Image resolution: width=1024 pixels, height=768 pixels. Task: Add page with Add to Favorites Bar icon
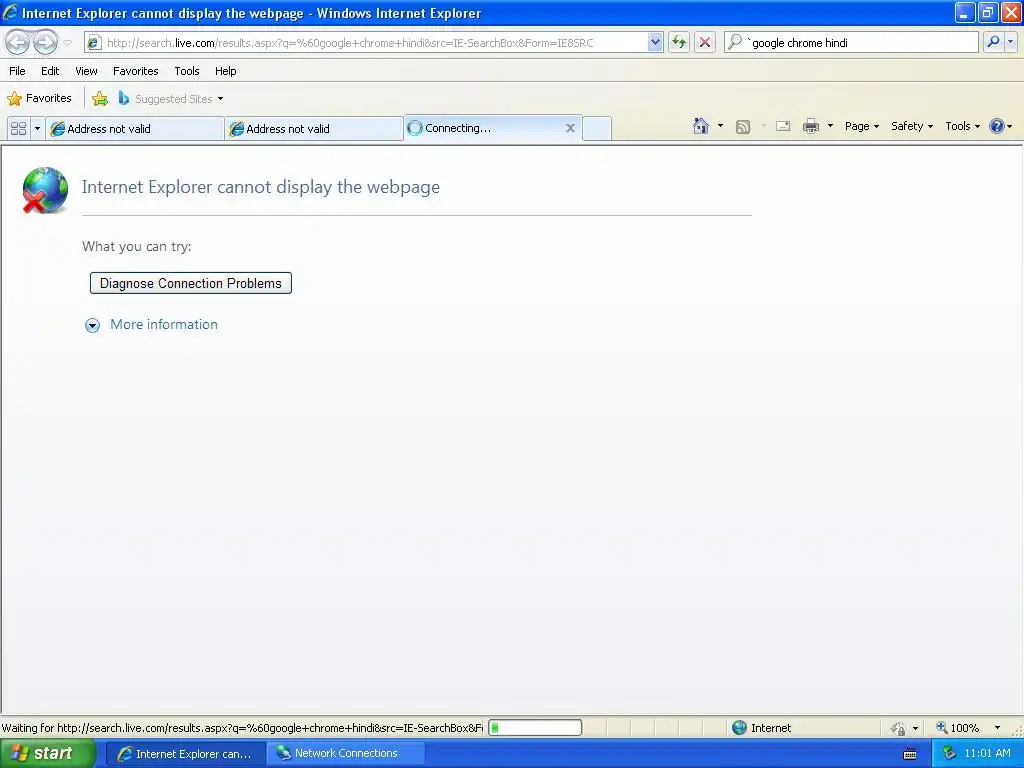coord(100,99)
